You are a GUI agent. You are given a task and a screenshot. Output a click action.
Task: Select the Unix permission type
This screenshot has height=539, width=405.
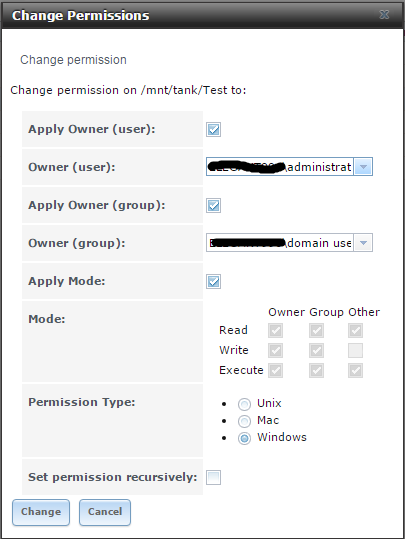click(244, 404)
